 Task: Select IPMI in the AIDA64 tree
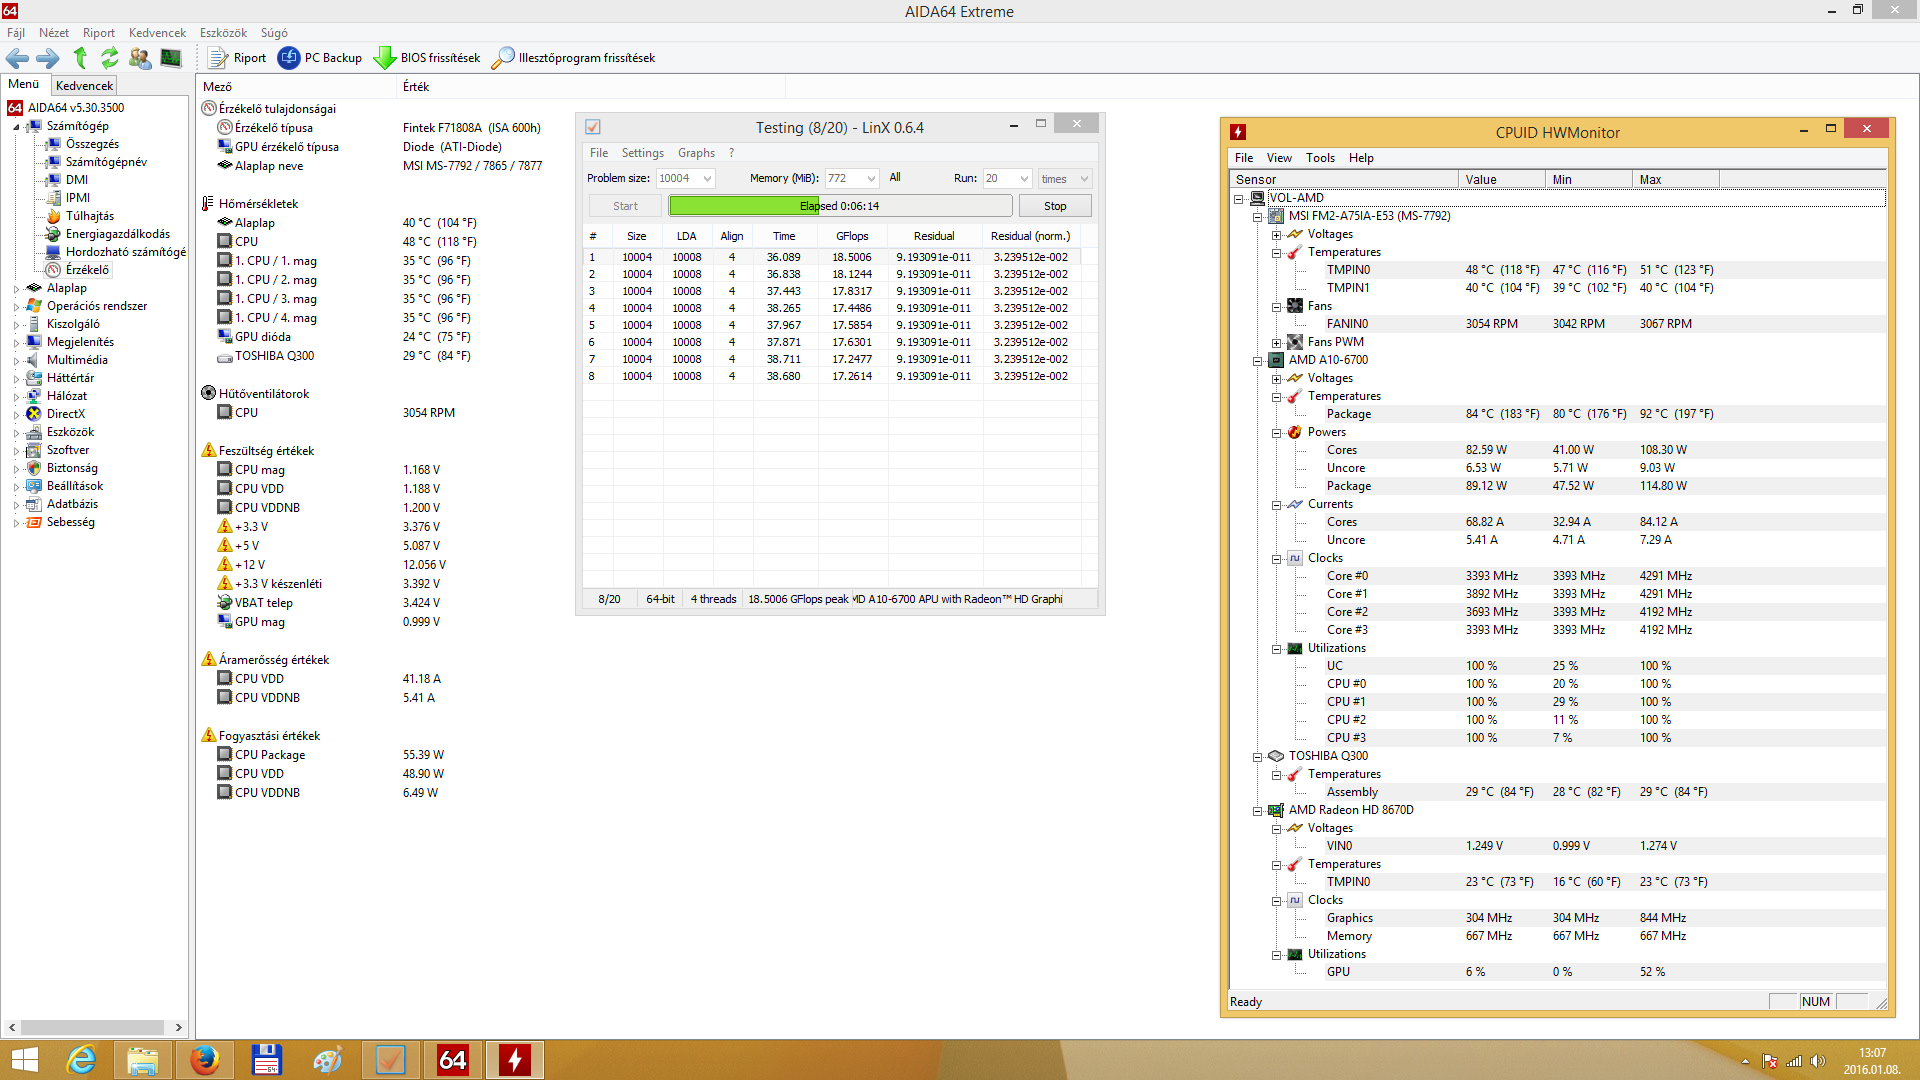(x=77, y=198)
